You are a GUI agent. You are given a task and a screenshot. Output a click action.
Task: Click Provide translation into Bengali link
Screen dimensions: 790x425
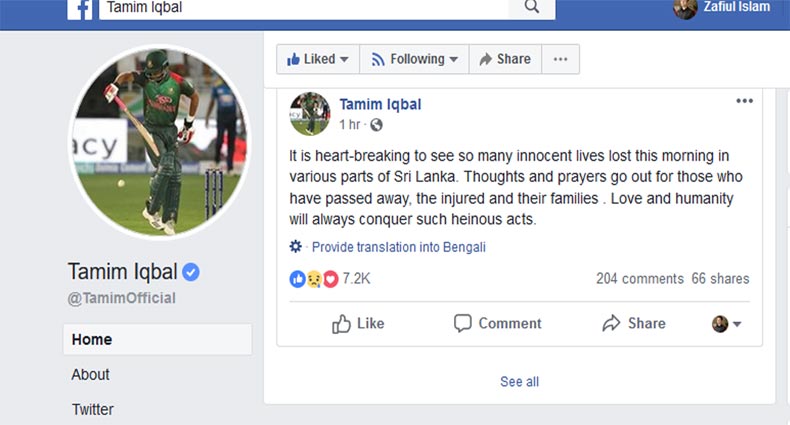point(398,247)
